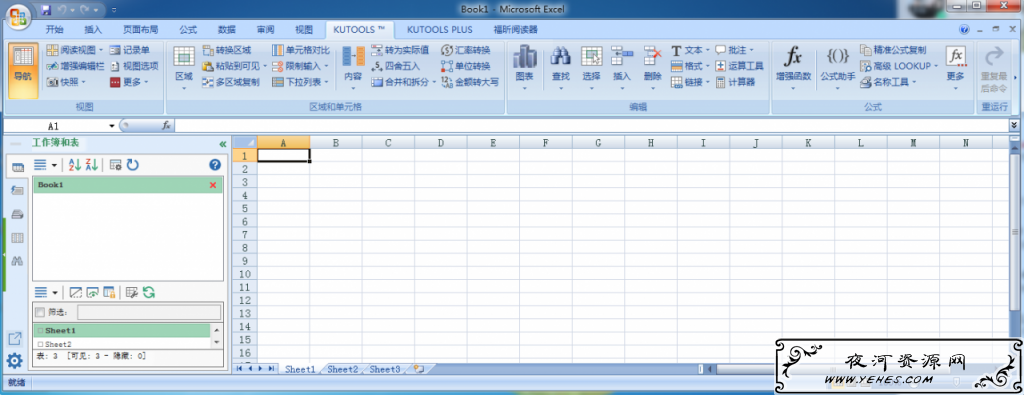Click 转为实际值 convert to actual values
1024x395 pixels.
[x=400, y=50]
